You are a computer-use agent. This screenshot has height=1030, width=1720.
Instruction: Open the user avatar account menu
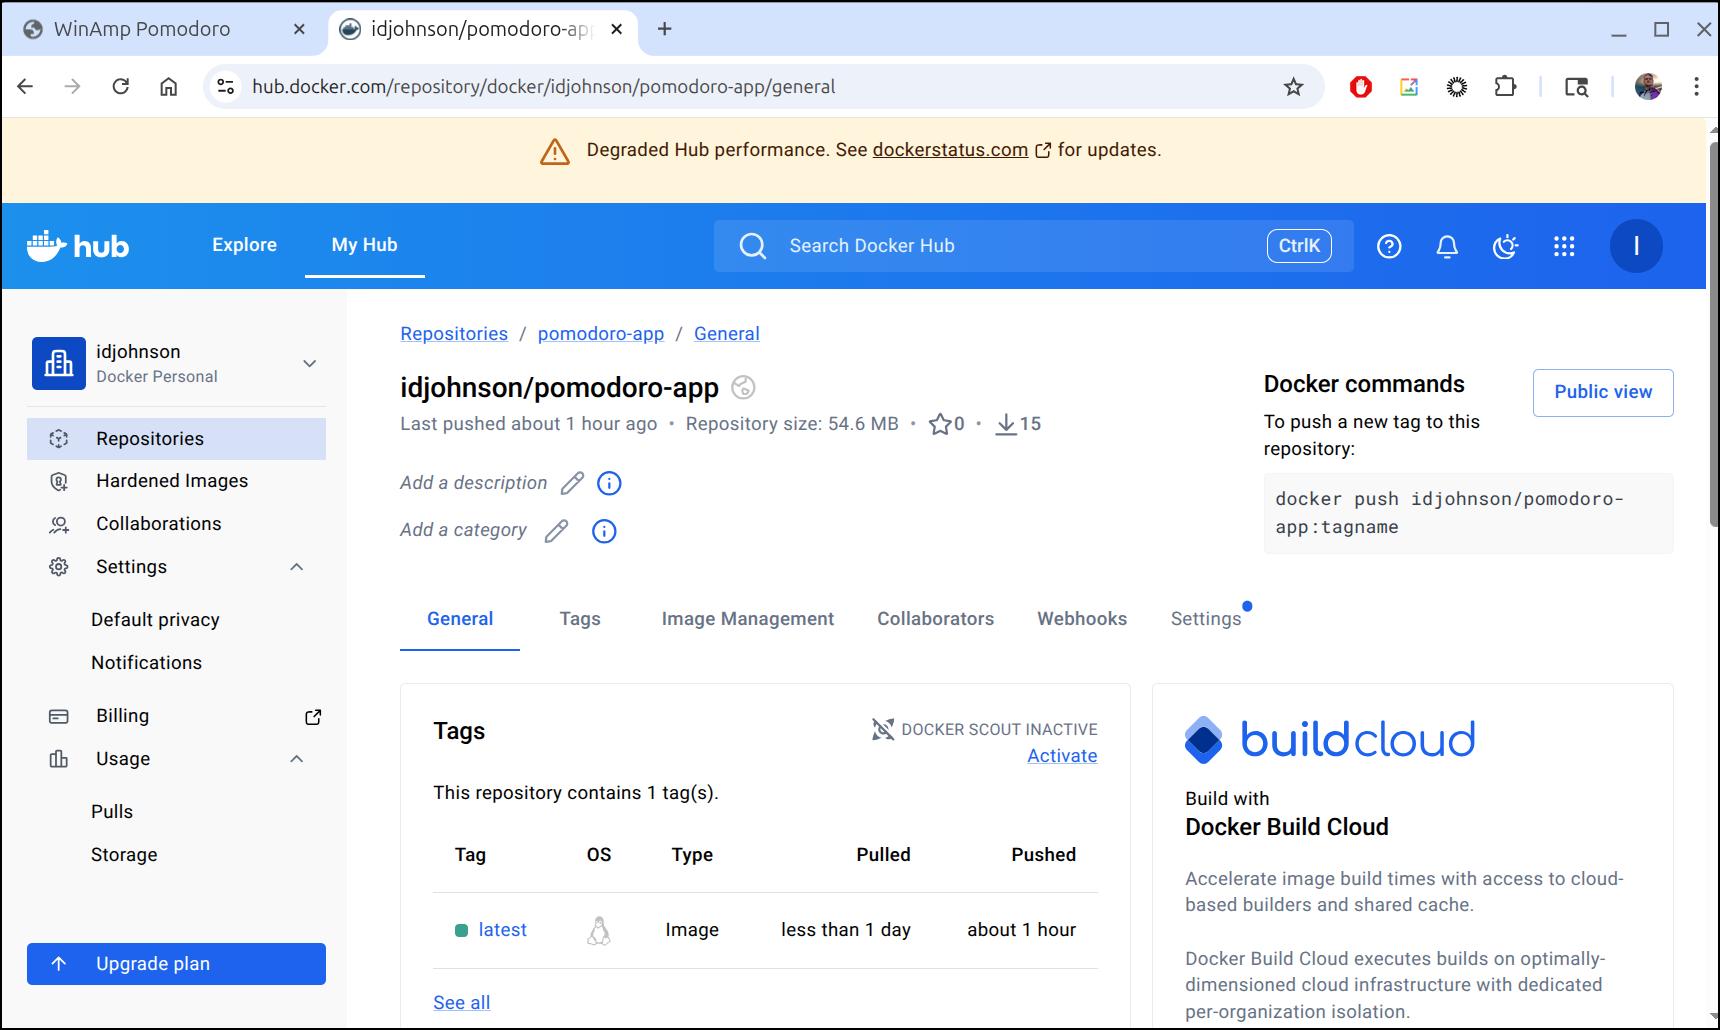click(1636, 246)
